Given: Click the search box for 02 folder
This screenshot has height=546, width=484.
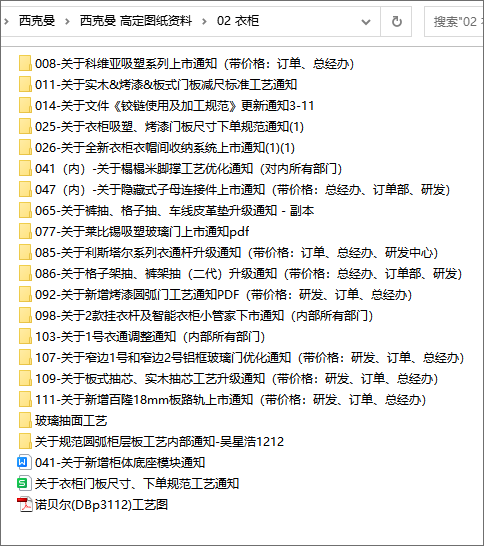Looking at the screenshot, I should point(454,22).
